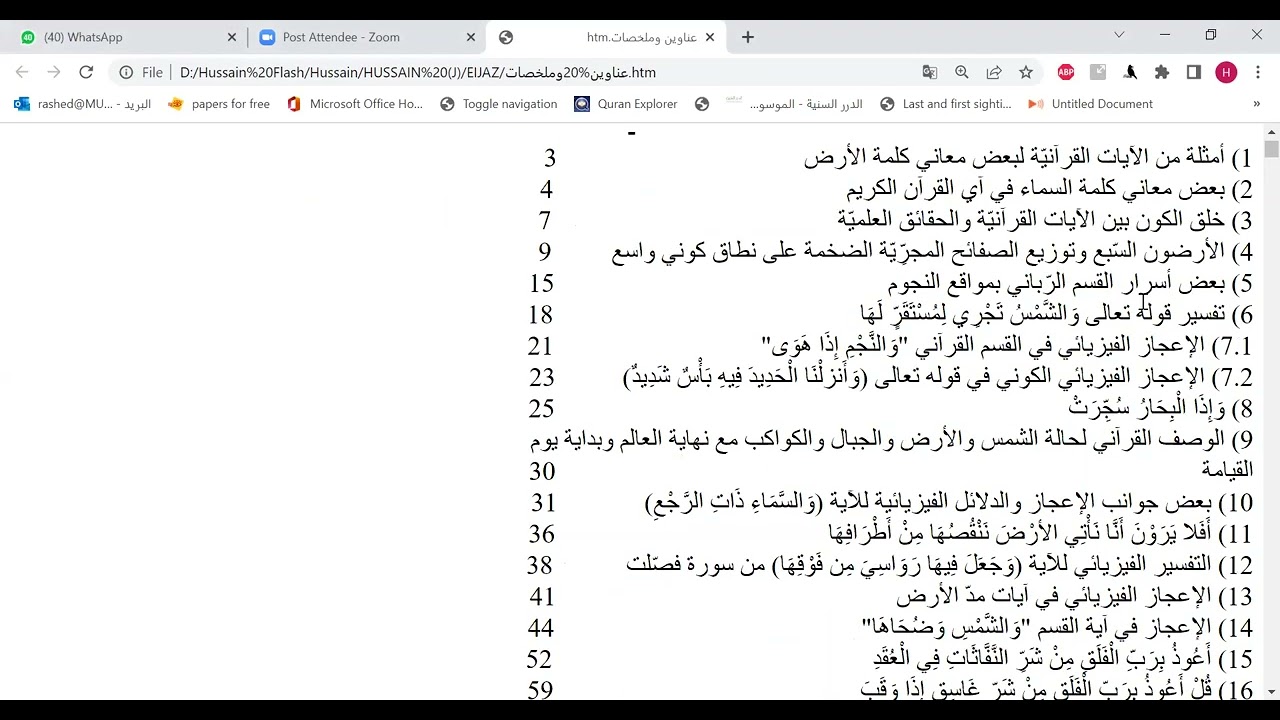Viewport: 1280px width, 720px height.
Task: Click page number 30
Action: tap(542, 471)
